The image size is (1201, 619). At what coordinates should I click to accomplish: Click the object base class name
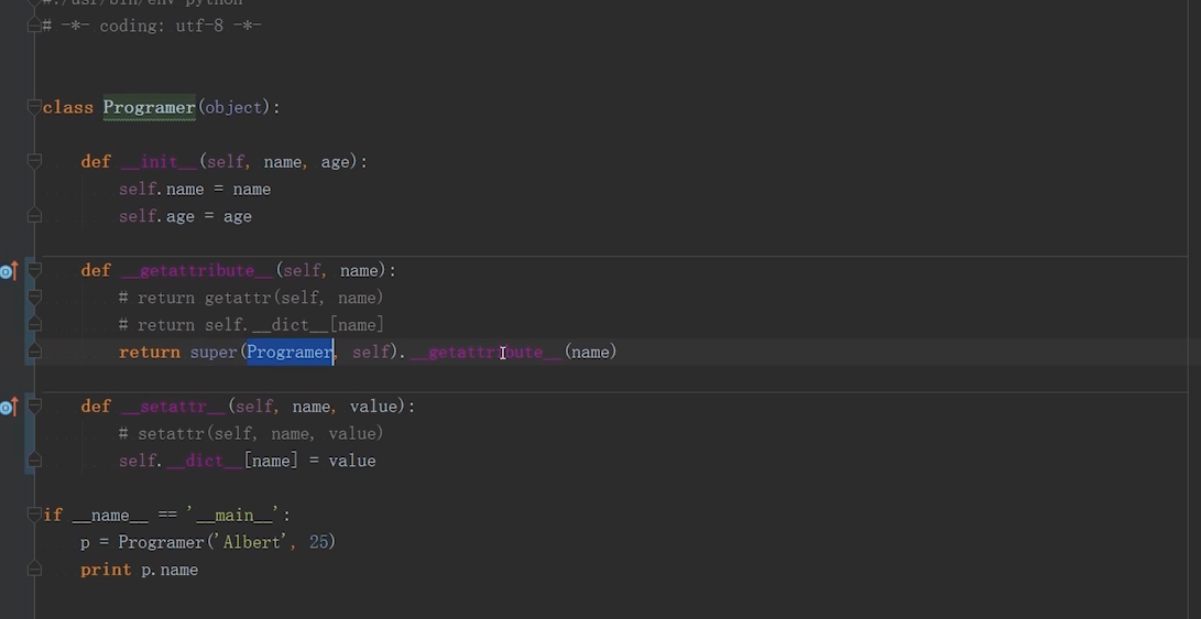233,107
